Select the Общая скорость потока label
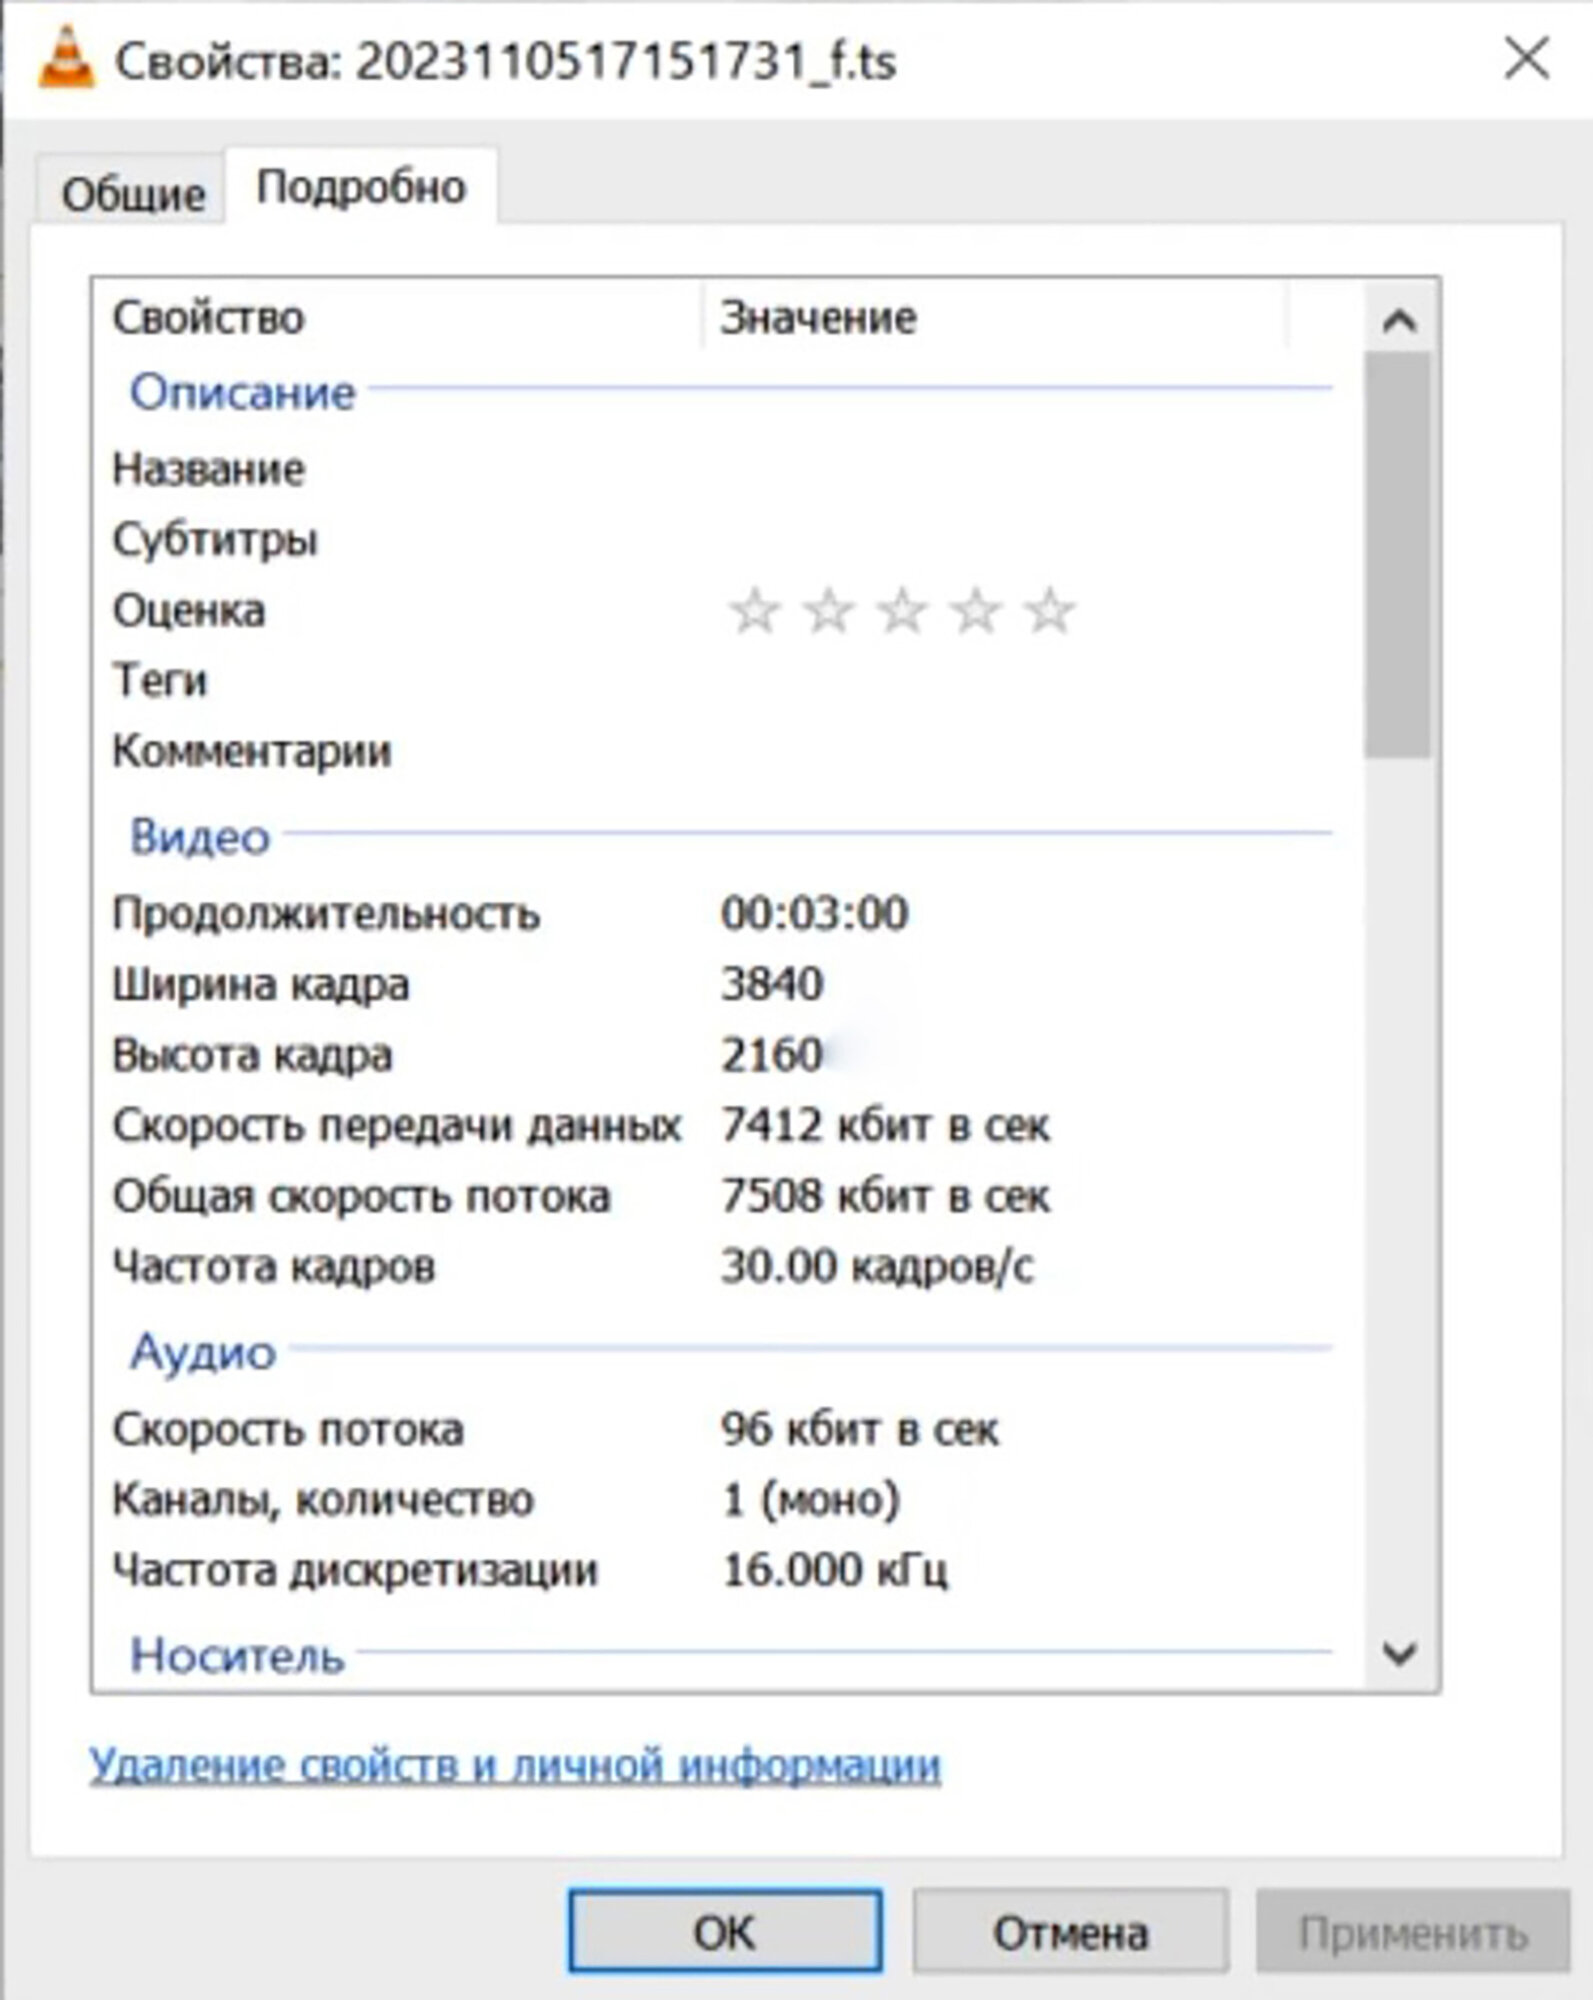 pos(361,1196)
